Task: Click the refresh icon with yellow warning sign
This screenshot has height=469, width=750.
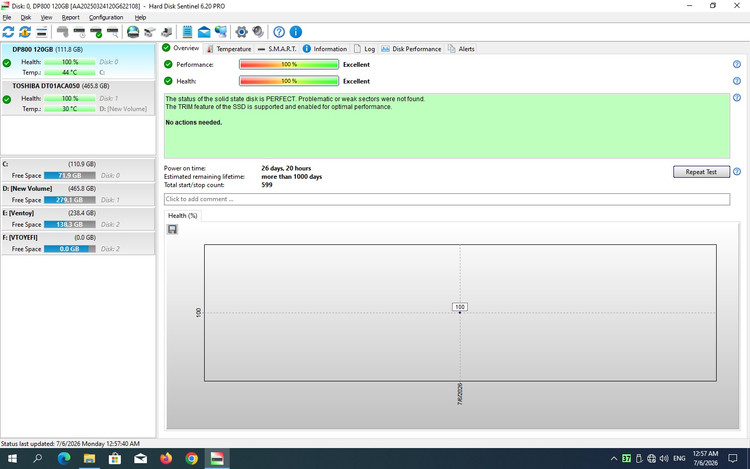Action: point(25,32)
